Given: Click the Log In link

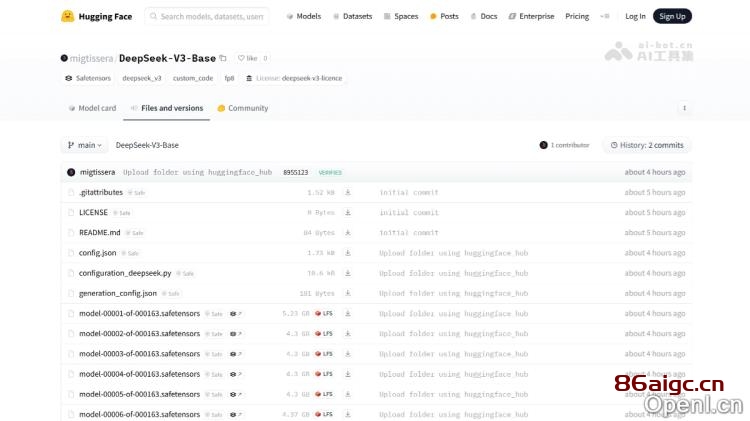Looking at the screenshot, I should tap(635, 16).
